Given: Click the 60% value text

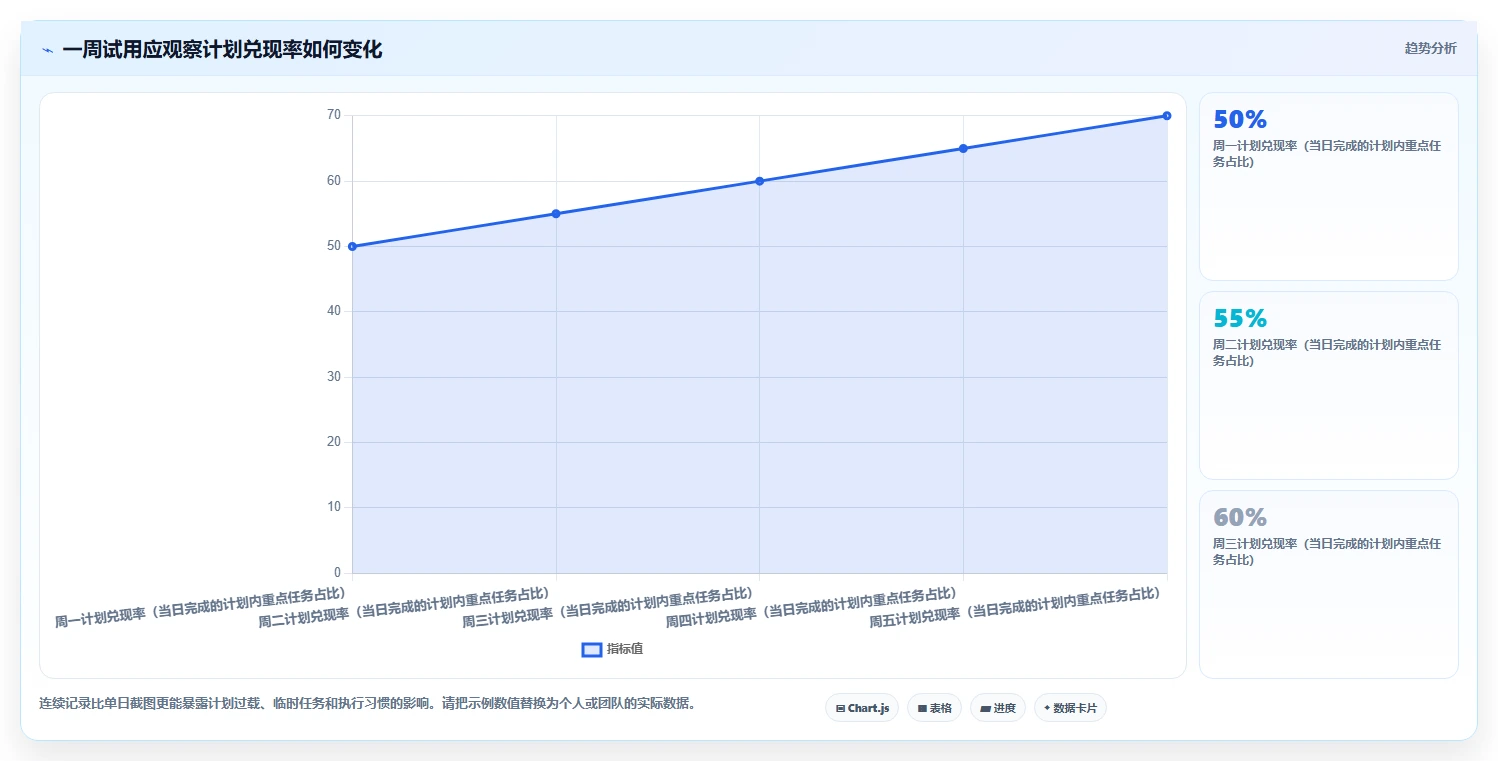Looking at the screenshot, I should 1240,517.
